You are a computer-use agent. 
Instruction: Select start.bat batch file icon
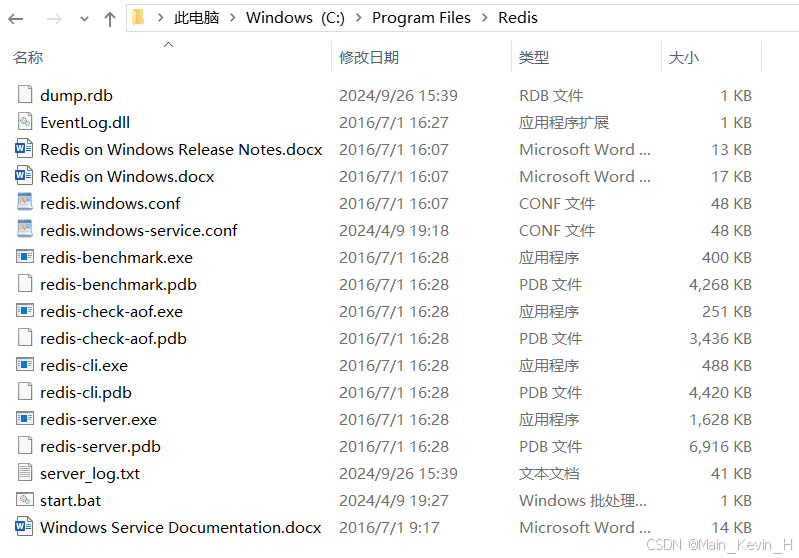pos(25,499)
